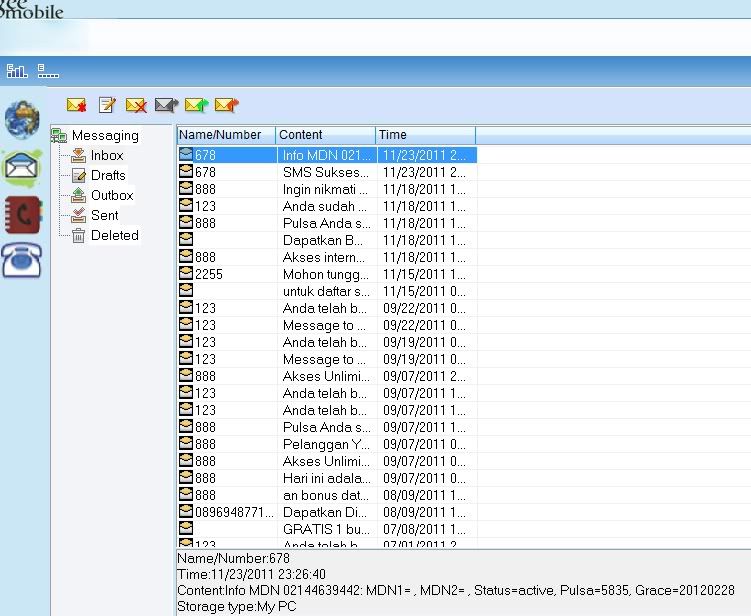Click the envelope icon with green arrow
The width and height of the screenshot is (751, 616).
click(x=196, y=105)
